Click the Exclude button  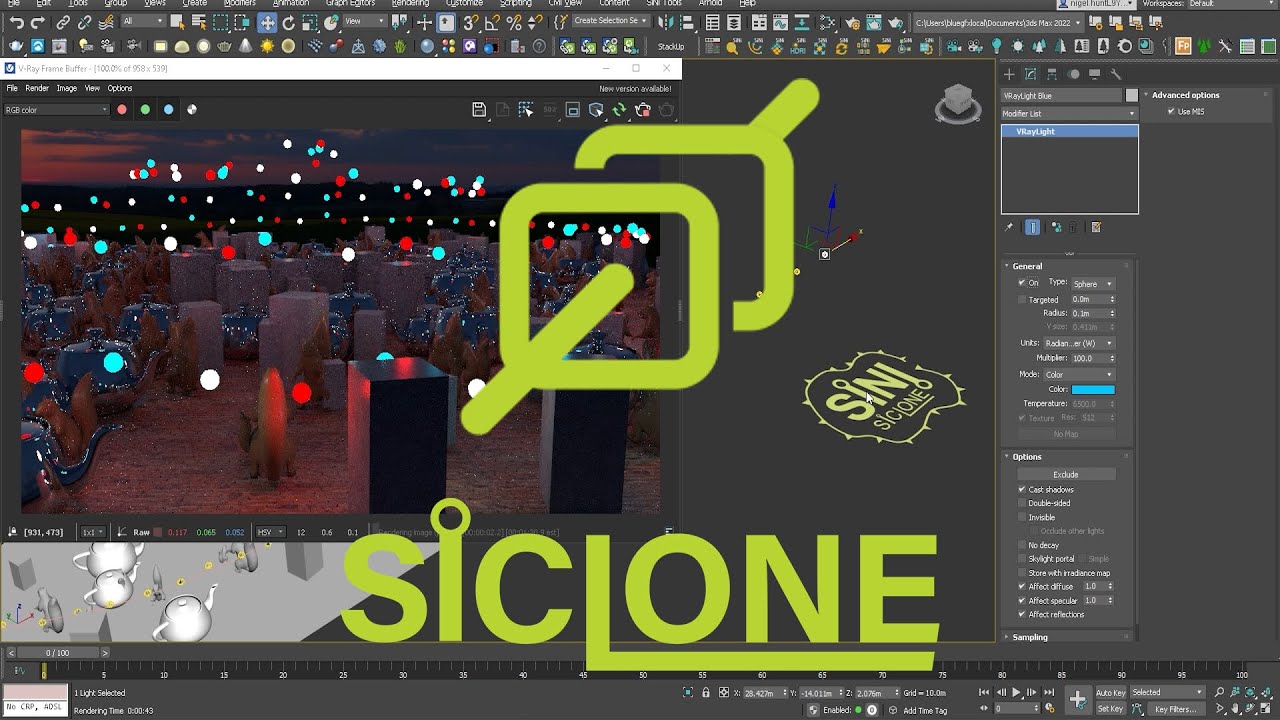coord(1066,474)
